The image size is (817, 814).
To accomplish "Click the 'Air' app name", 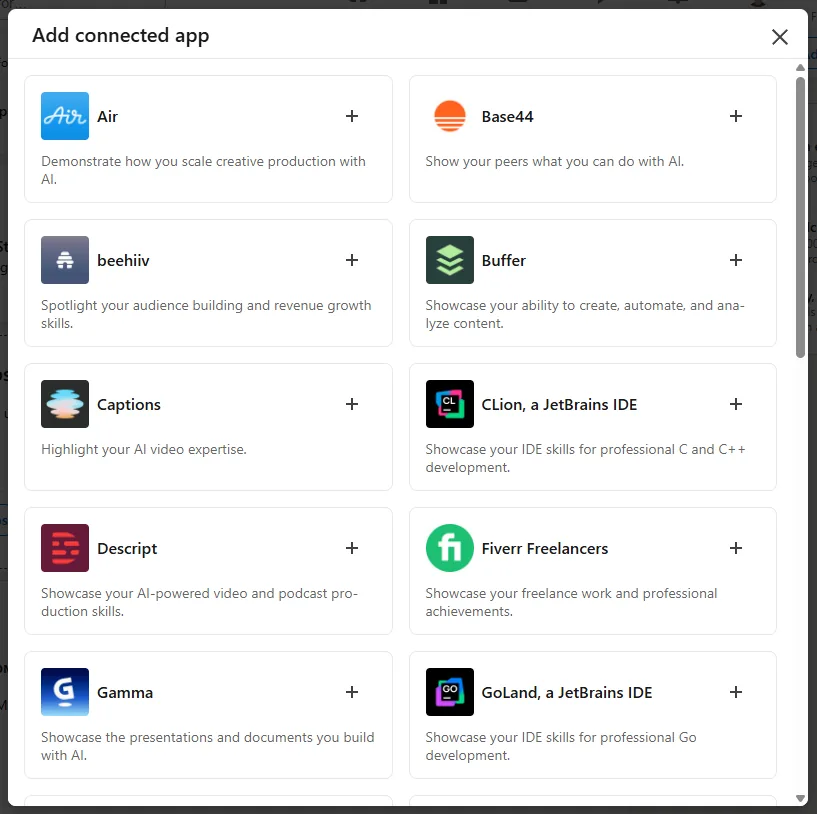I will tap(107, 116).
